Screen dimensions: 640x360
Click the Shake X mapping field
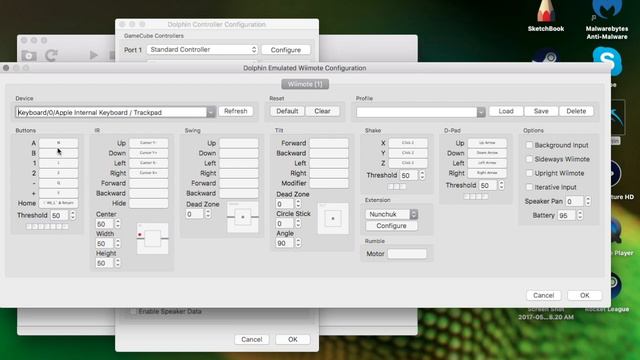408,143
